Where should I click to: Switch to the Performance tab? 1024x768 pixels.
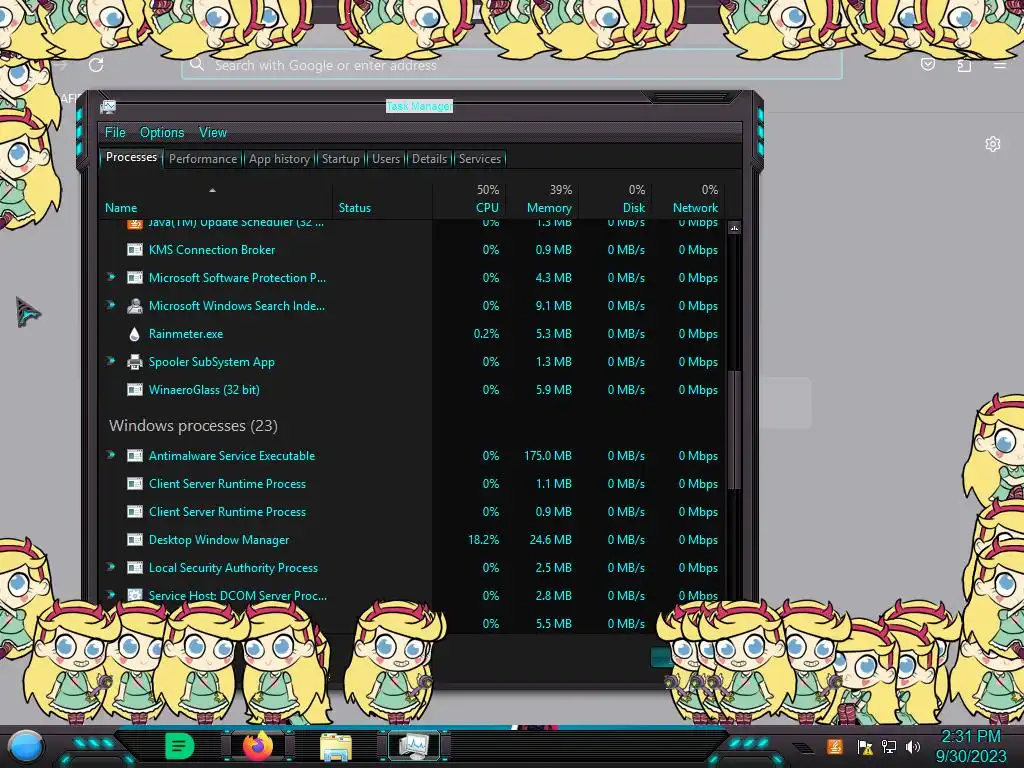click(x=202, y=159)
